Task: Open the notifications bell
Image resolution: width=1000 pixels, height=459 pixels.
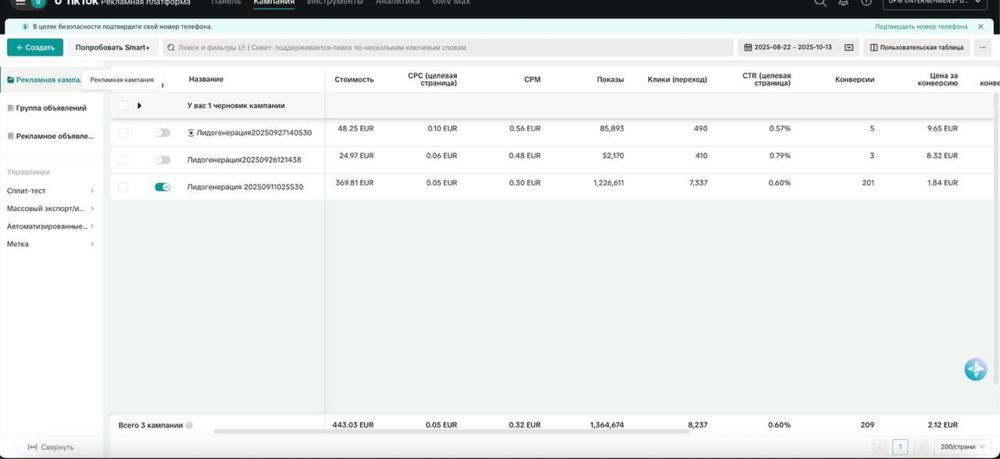Action: [x=843, y=3]
